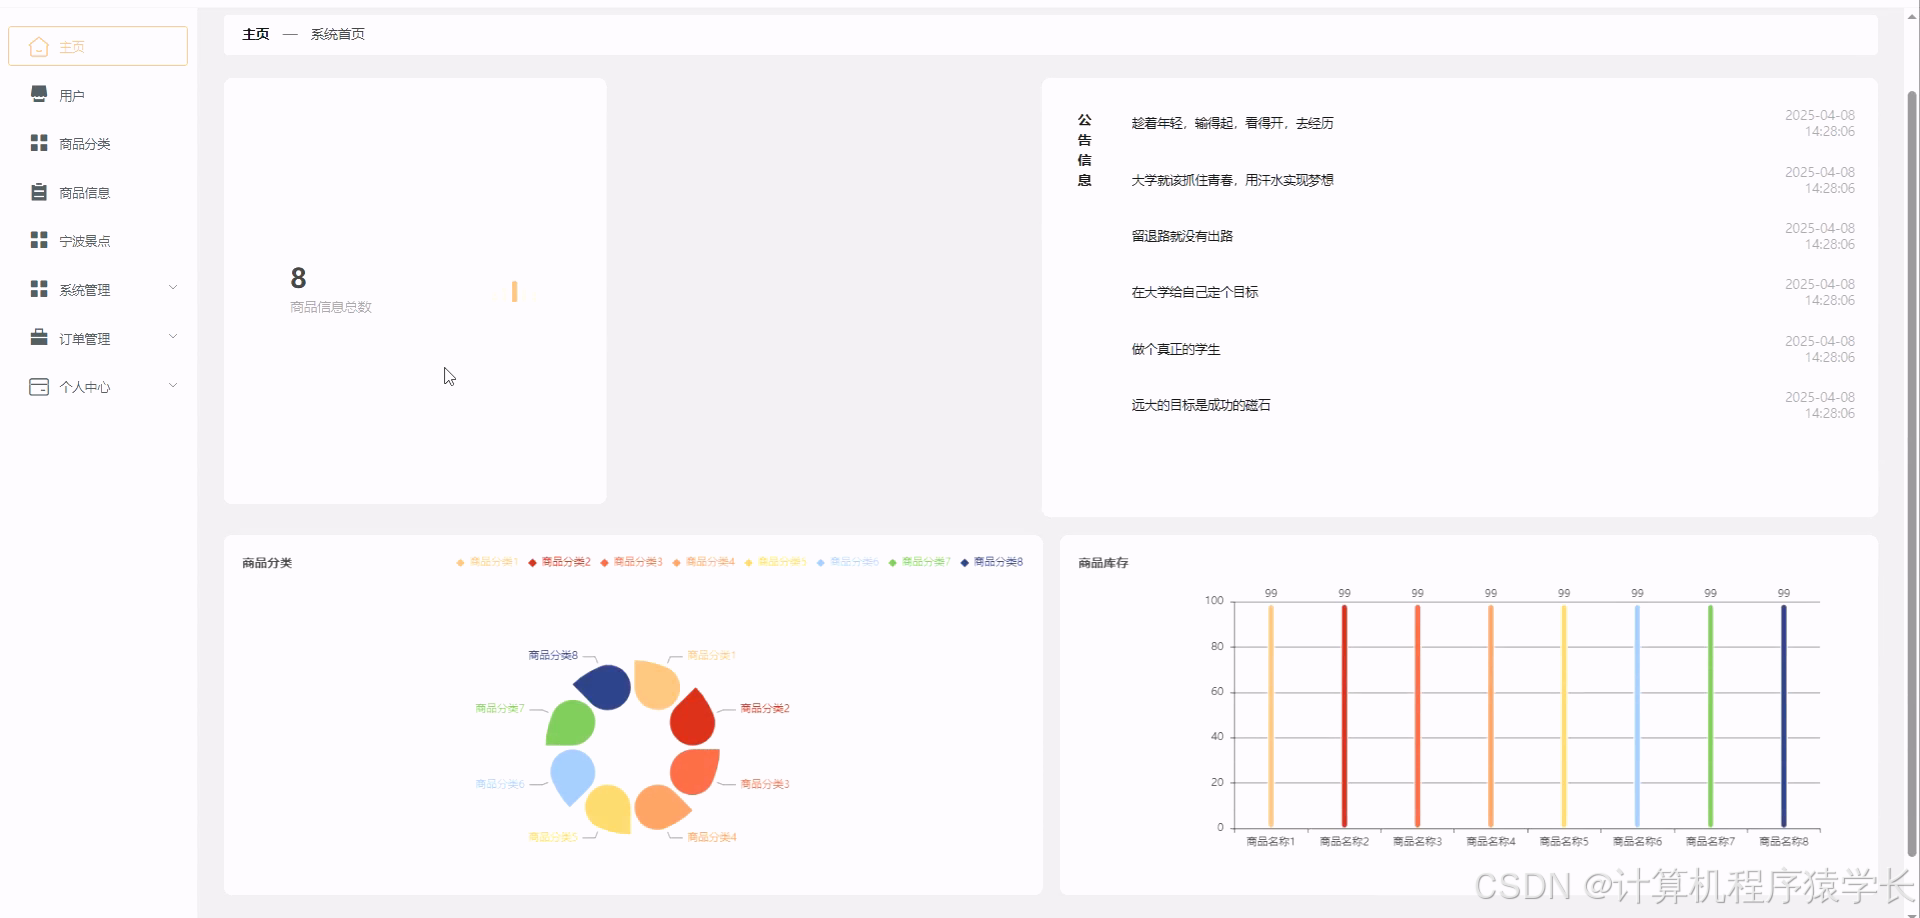
Task: Toggle 商品分类5 legend label in pie chart
Action: [x=782, y=562]
